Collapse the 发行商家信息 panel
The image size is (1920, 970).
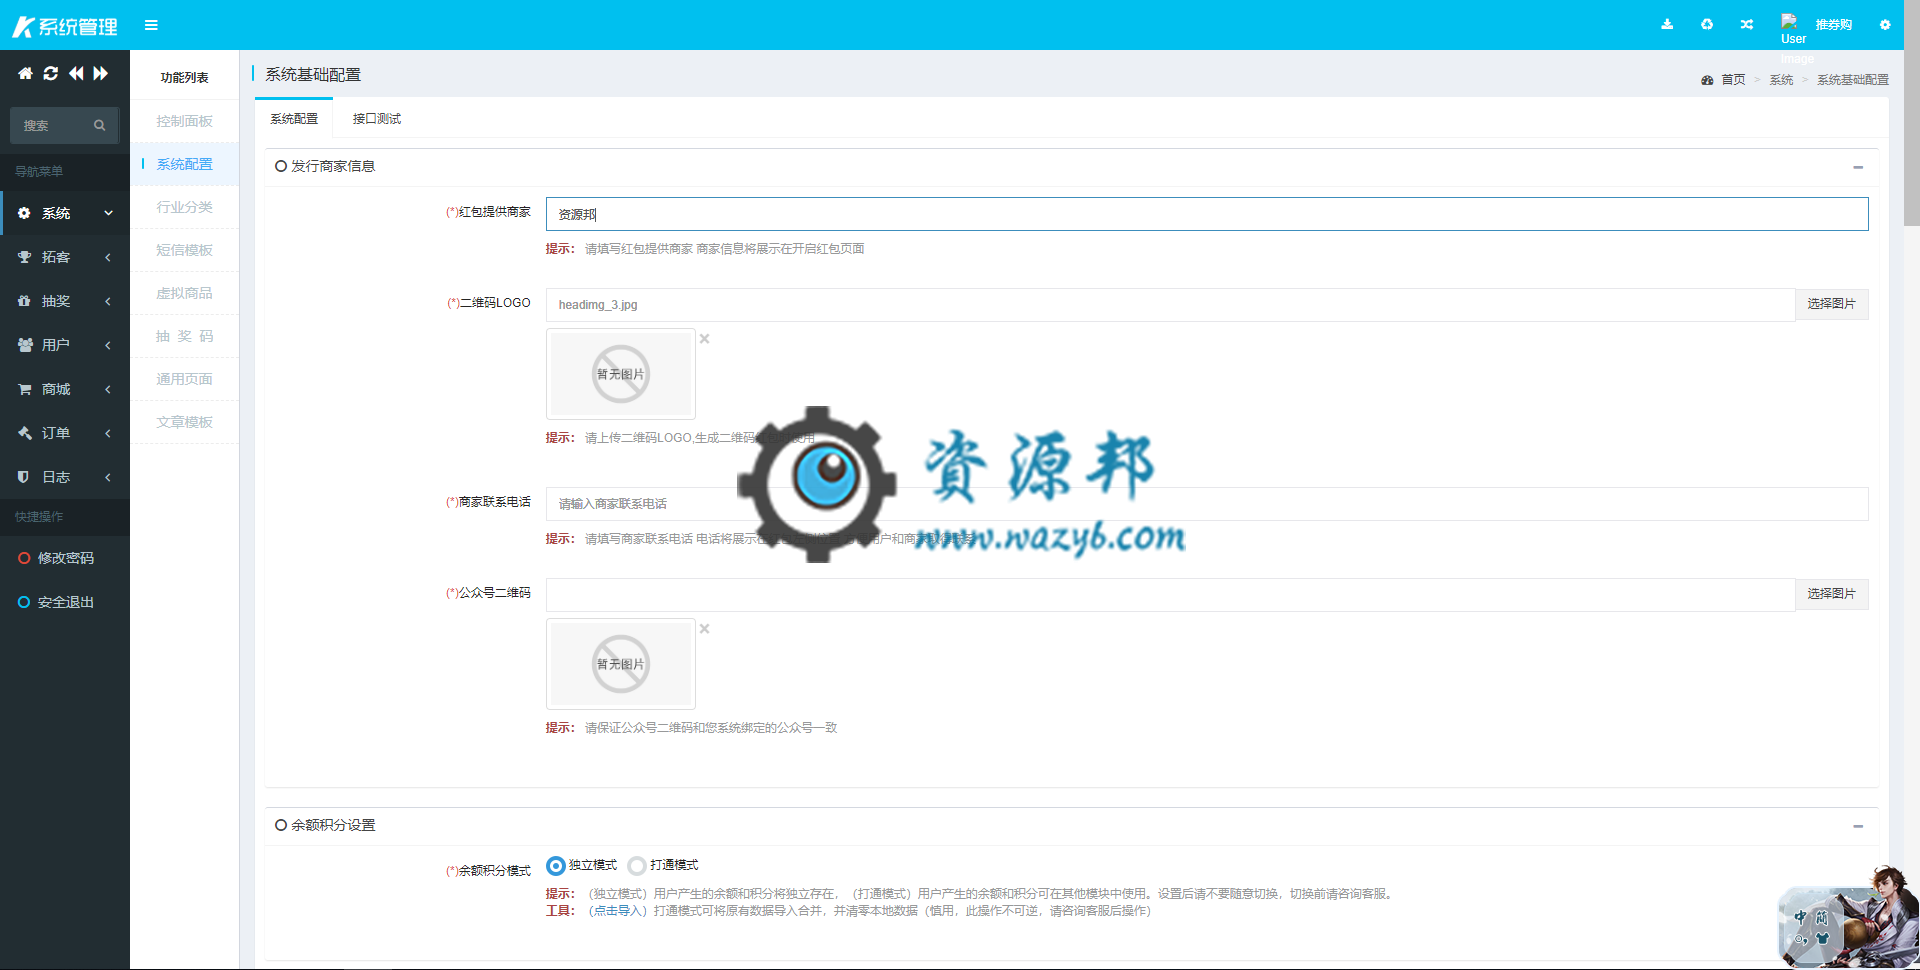pyautogui.click(x=1858, y=167)
